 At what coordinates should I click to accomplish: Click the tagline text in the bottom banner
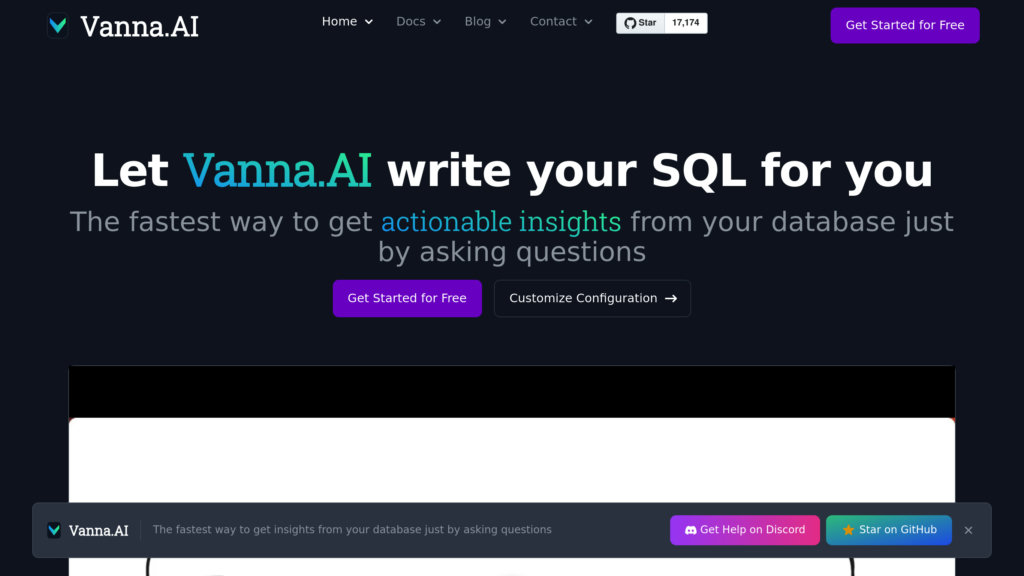point(352,530)
